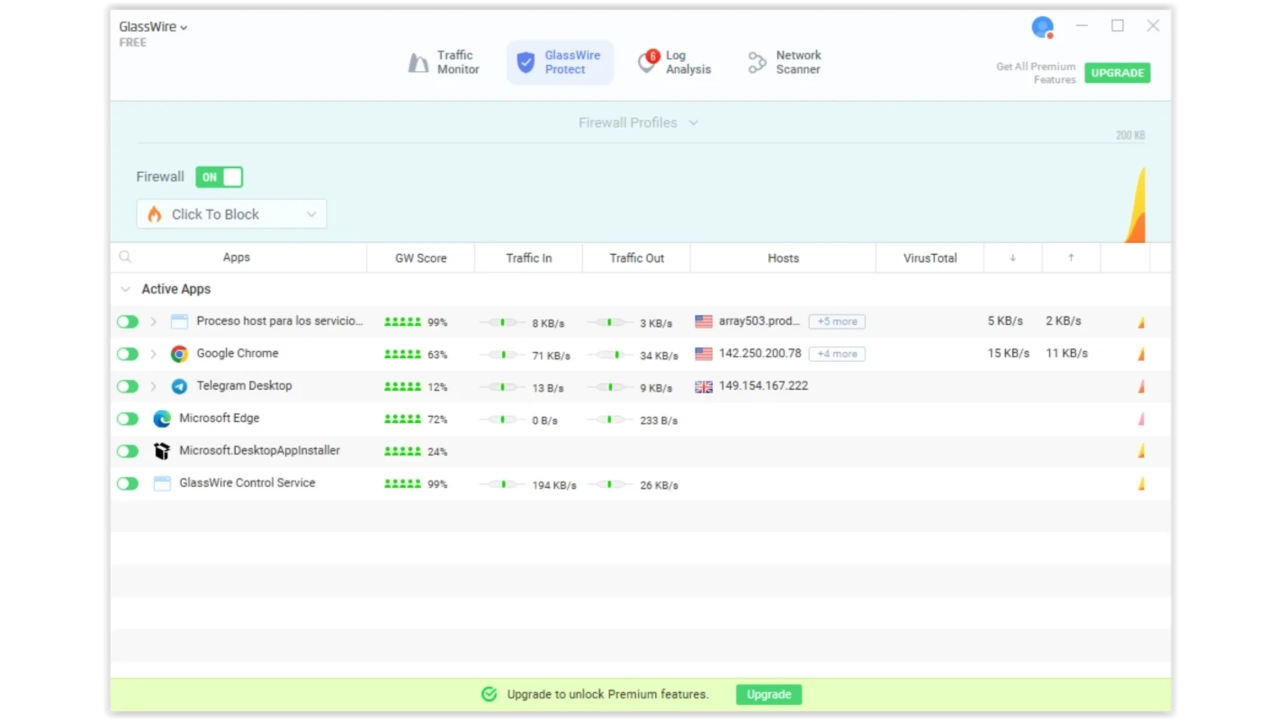Open the Click To Block dropdown
1280x720 pixels.
[232, 214]
